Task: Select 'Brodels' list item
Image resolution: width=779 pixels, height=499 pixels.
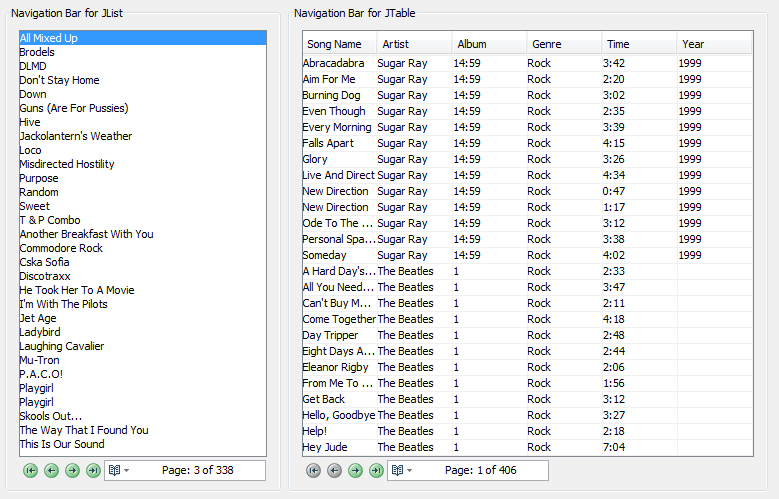Action: click(x=143, y=52)
